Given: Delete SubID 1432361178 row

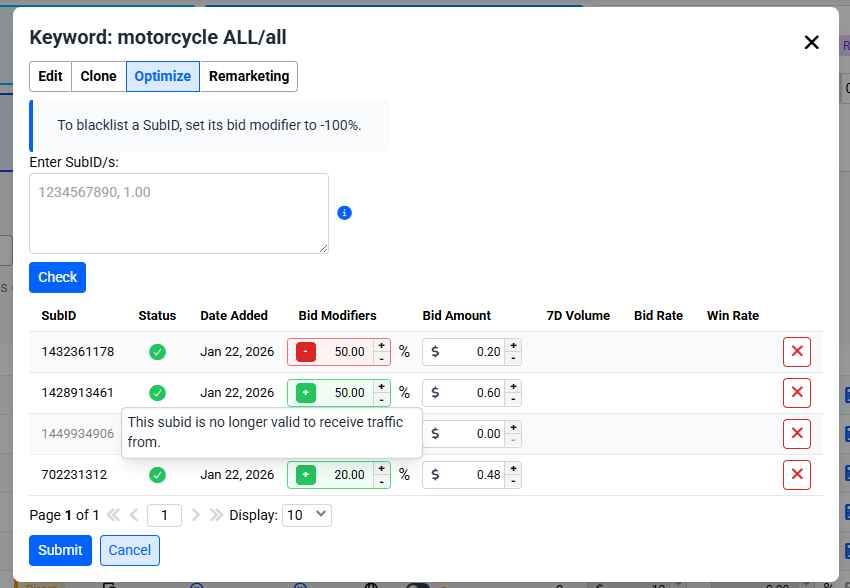Looking at the screenshot, I should [796, 352].
